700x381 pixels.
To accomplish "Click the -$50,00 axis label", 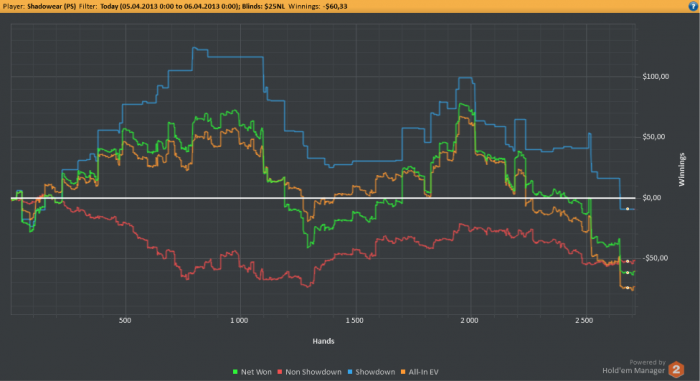I will 654,258.
